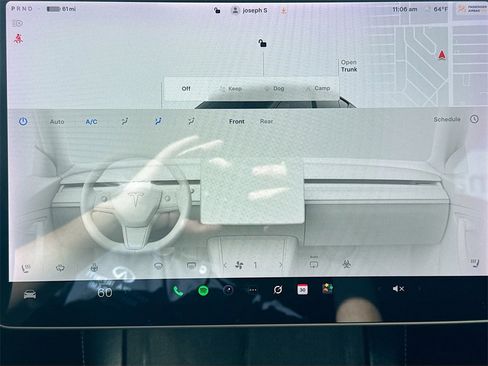Screen dimensions: 488x366
Task: Enable Auto climate mode
Action: click(57, 122)
